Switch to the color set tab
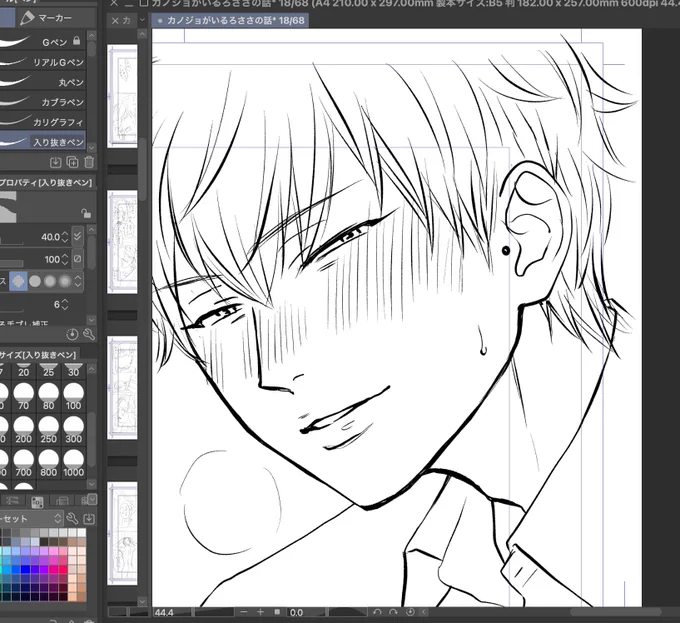This screenshot has width=680, height=623. (37, 501)
